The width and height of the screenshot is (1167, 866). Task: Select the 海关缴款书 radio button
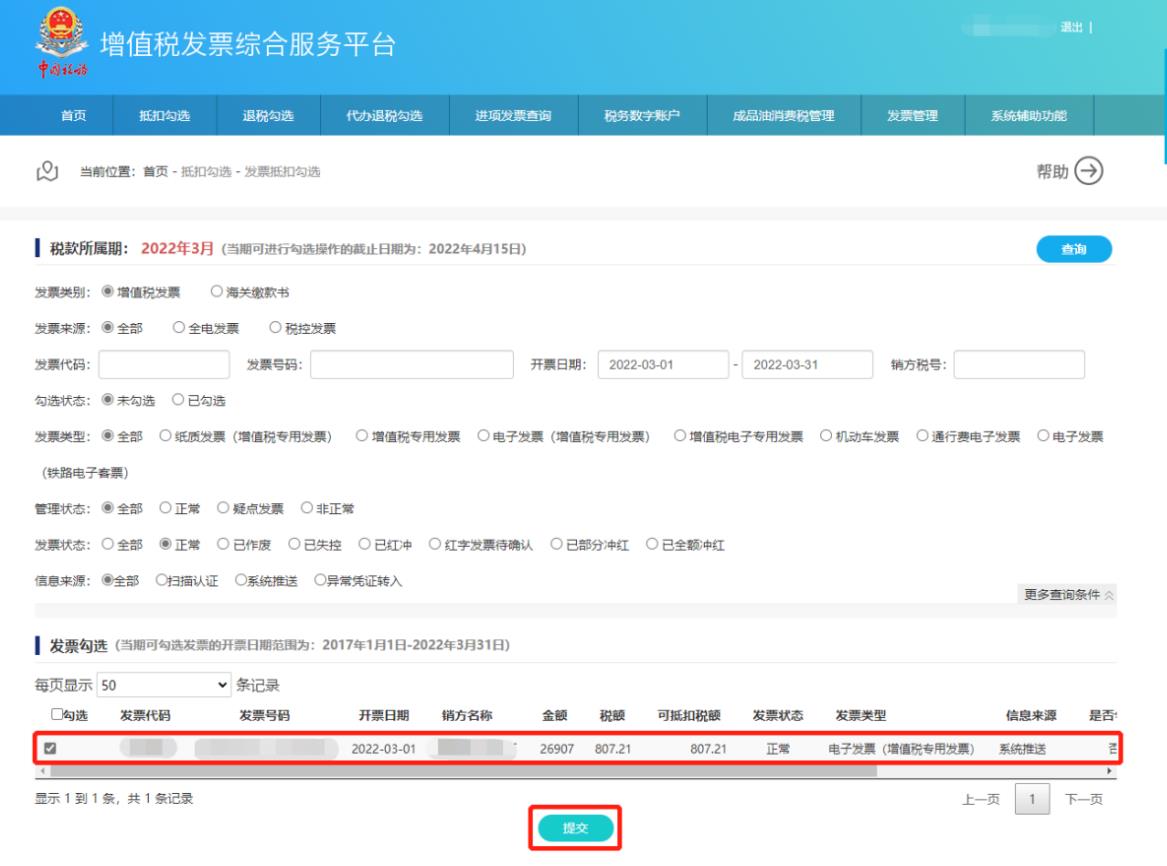point(217,293)
